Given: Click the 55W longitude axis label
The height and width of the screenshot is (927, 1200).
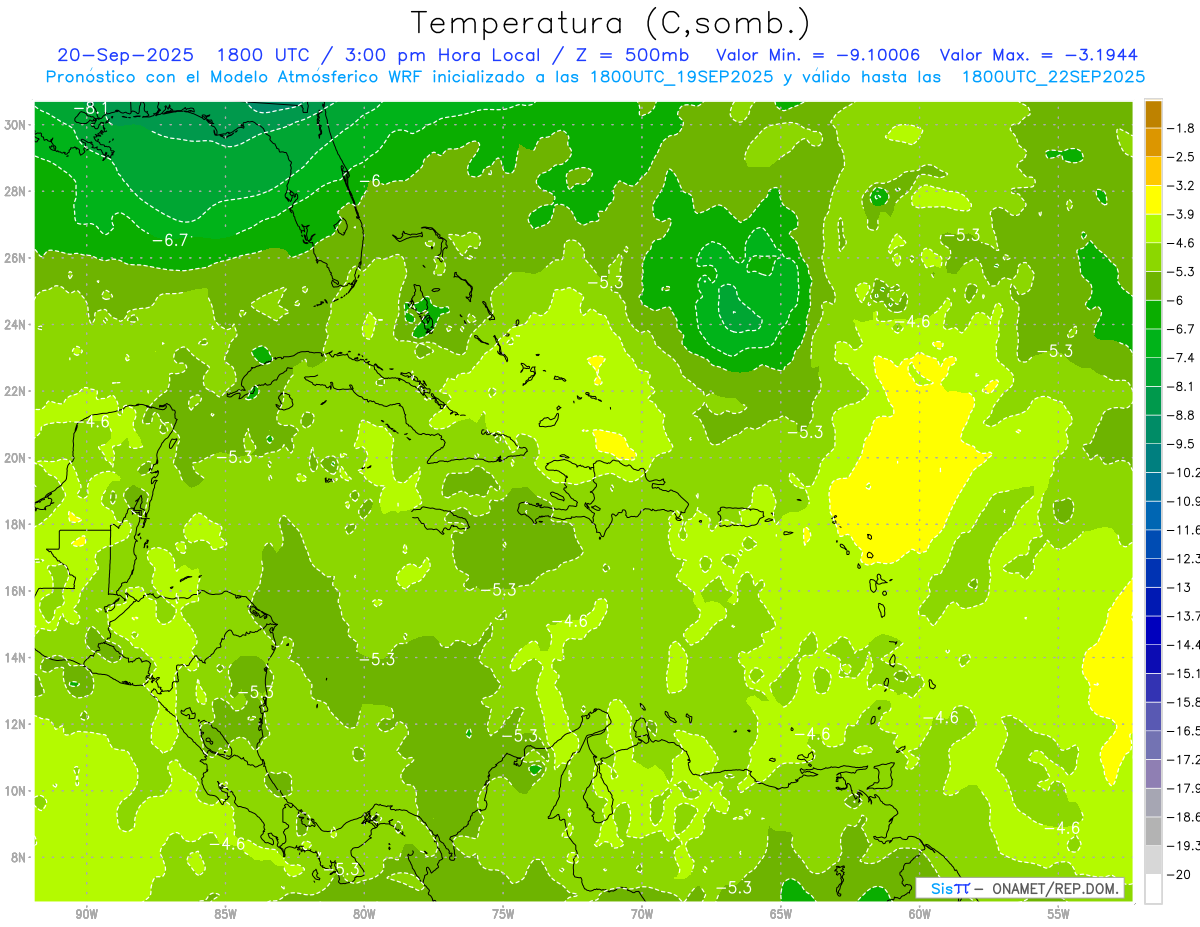Looking at the screenshot, I should tap(1059, 913).
